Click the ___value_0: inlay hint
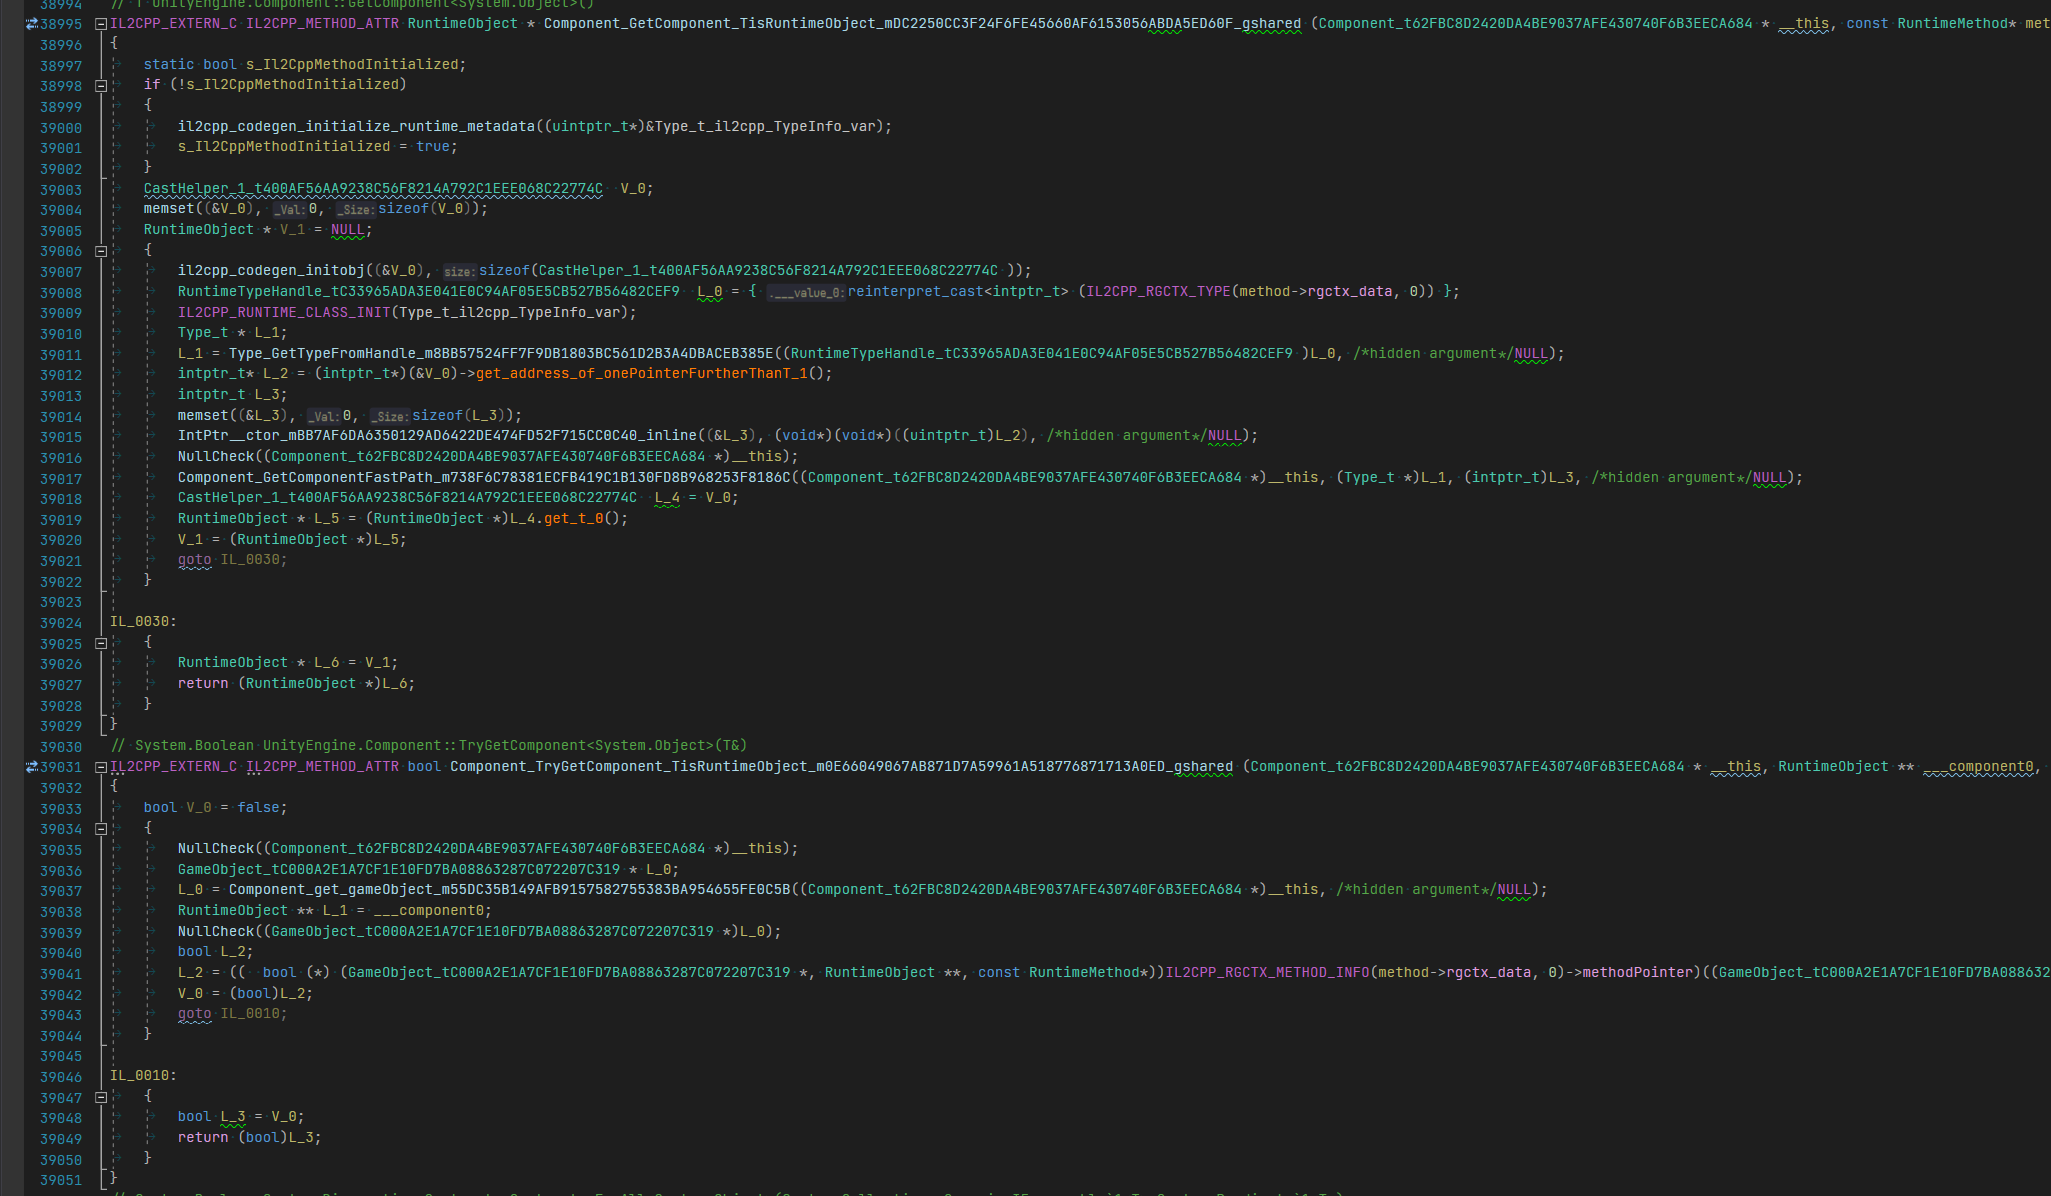The width and height of the screenshot is (2051, 1196). tap(806, 293)
